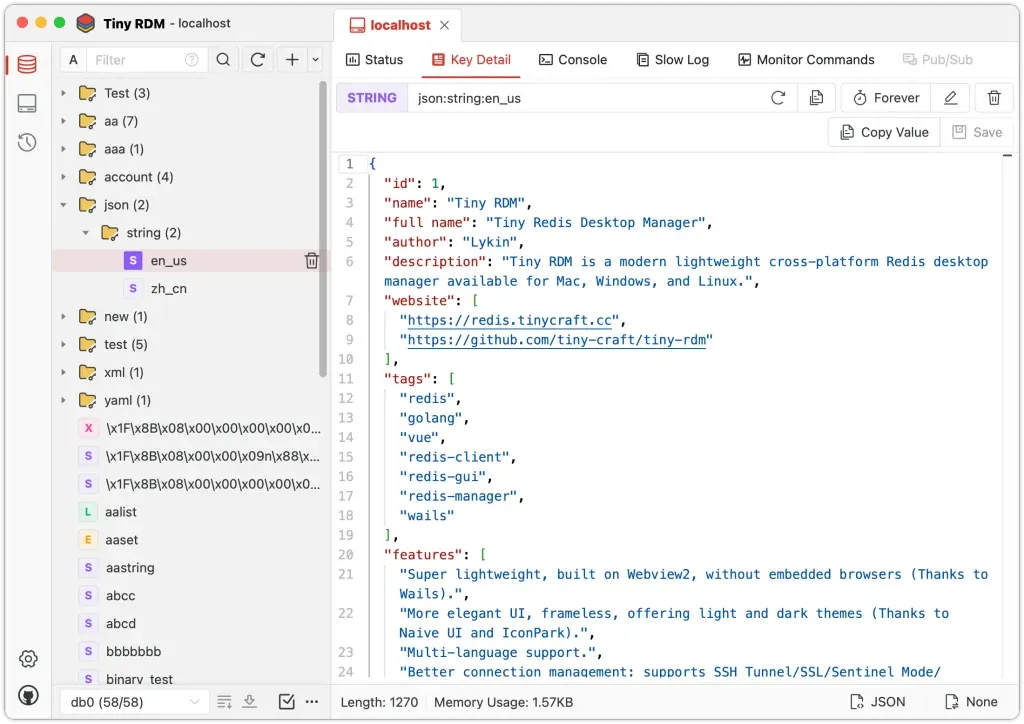Open the history log sidebar icon
This screenshot has width=1024, height=724.
(28, 142)
